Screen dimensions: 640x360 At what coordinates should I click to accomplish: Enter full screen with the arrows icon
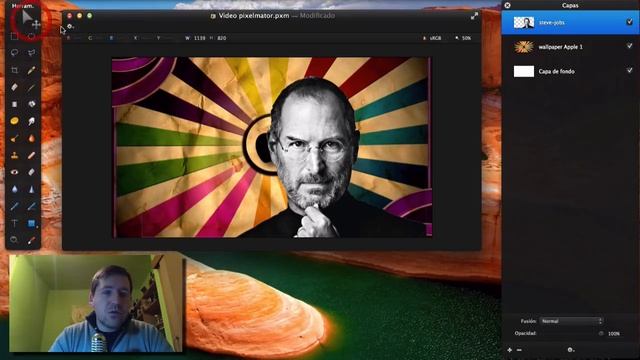[474, 16]
